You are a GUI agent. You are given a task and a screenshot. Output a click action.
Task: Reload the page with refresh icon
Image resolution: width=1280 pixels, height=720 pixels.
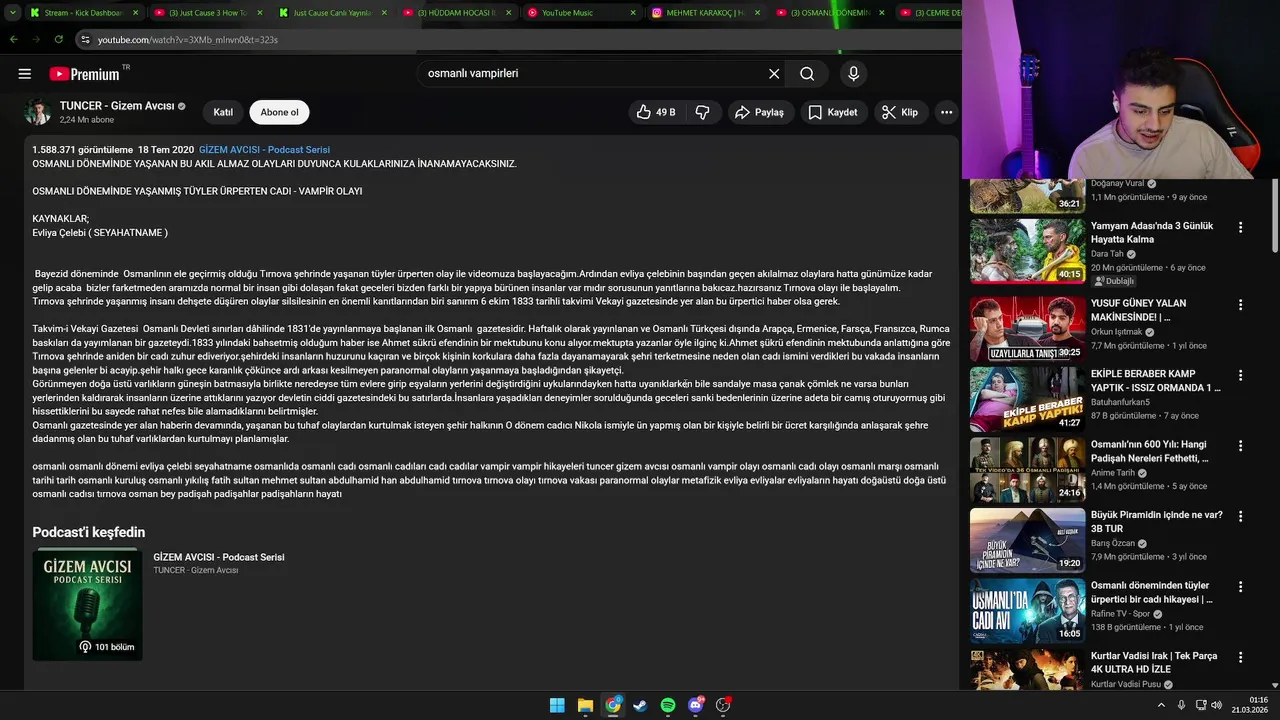pos(59,40)
